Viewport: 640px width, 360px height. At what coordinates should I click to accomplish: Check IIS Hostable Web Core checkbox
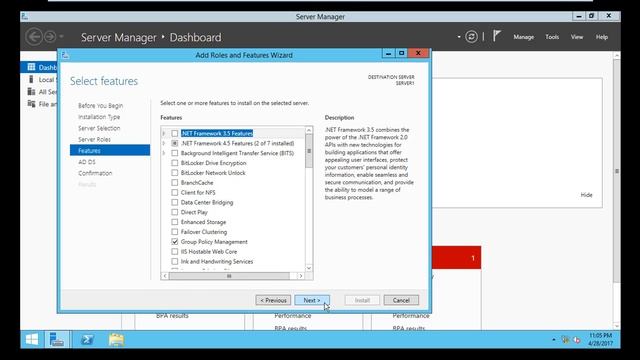[x=175, y=251]
